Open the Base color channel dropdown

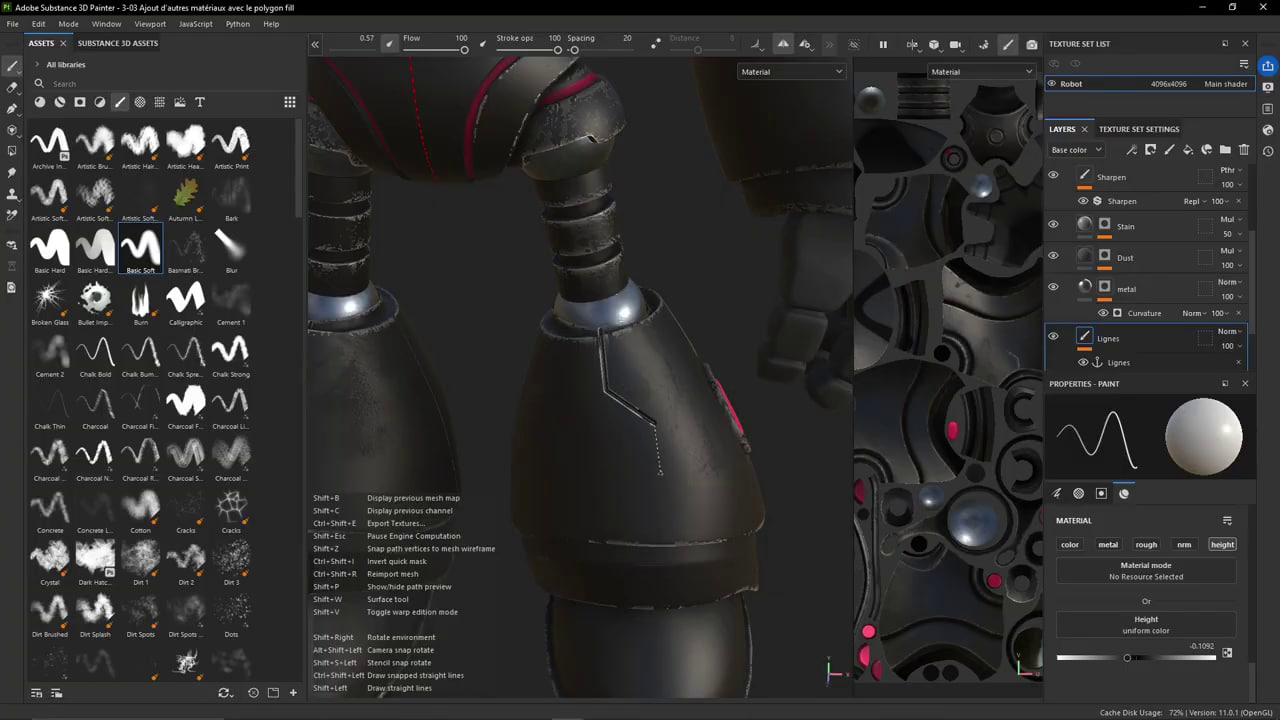pyautogui.click(x=1075, y=149)
